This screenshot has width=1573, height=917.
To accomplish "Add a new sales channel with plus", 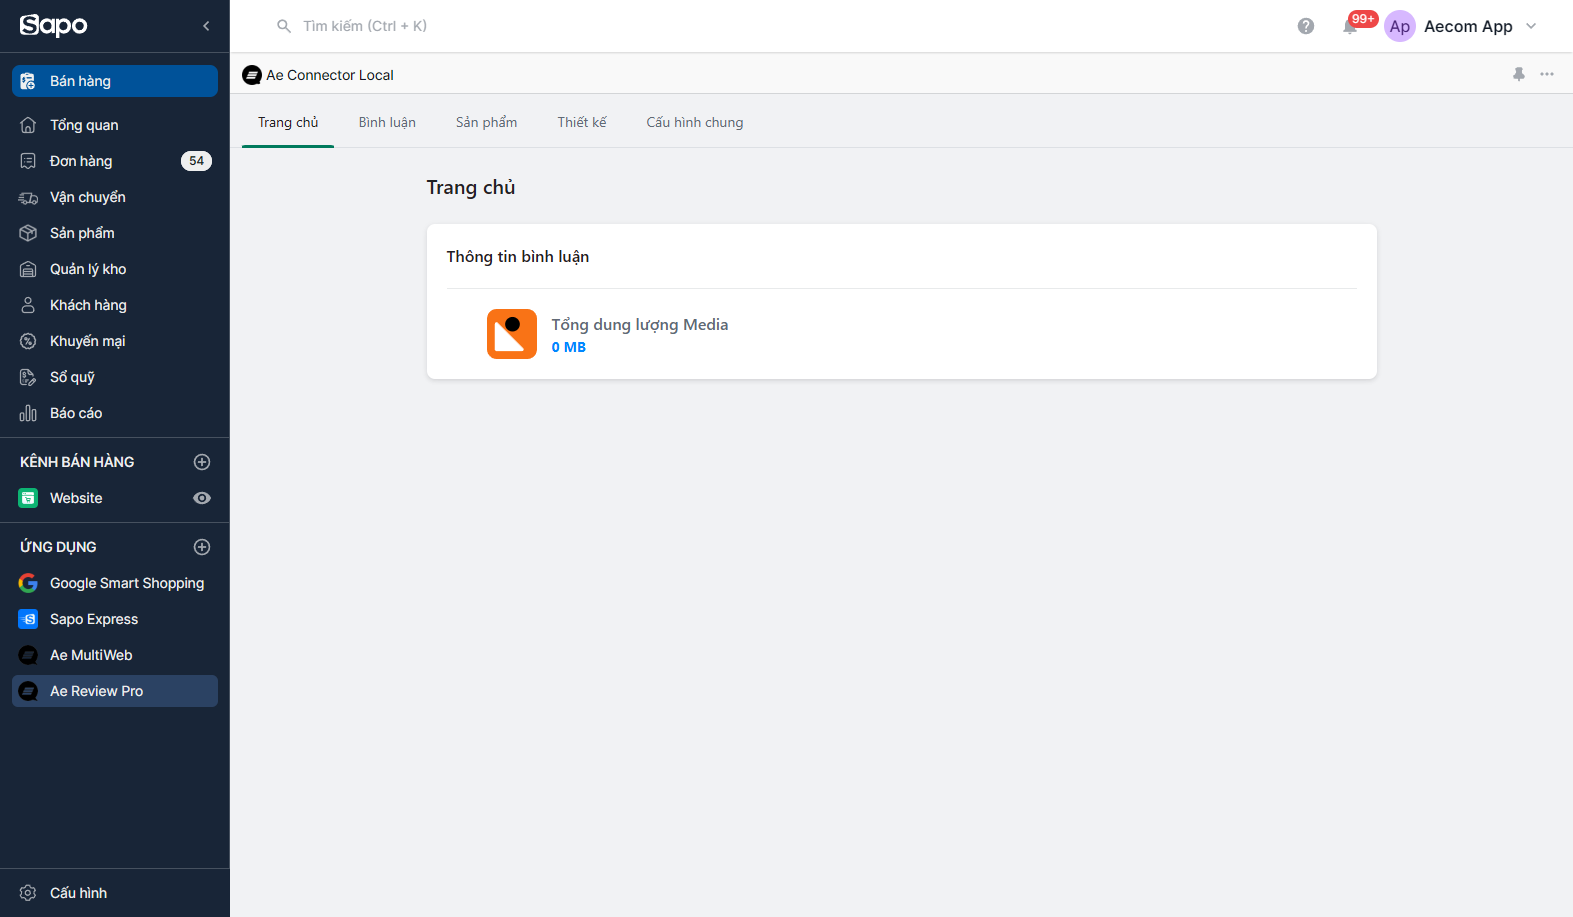I will (x=202, y=462).
